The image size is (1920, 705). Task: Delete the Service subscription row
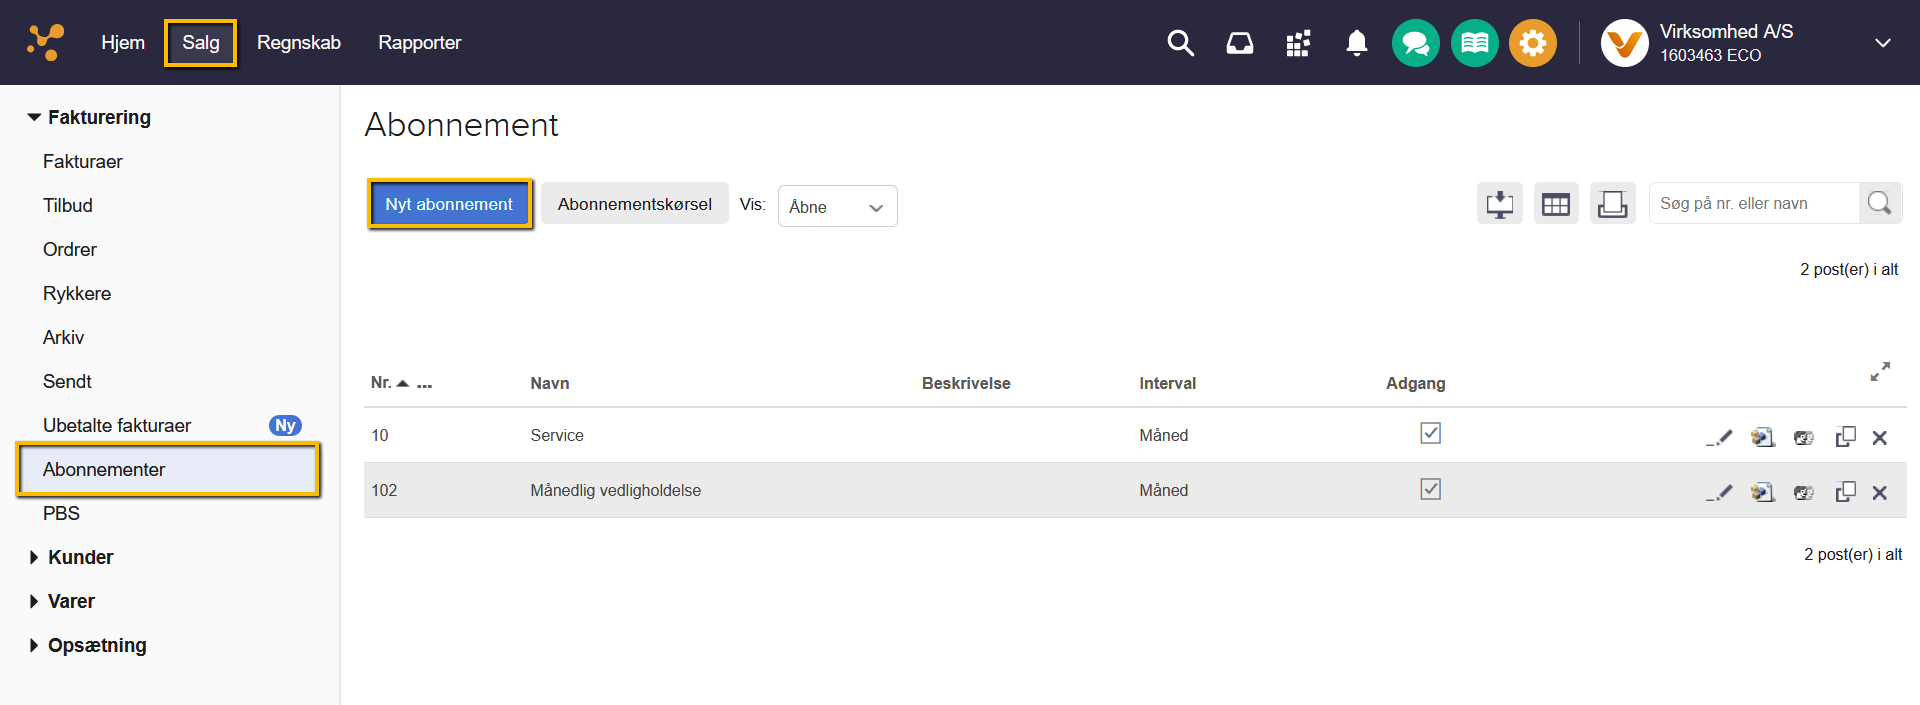click(x=1879, y=437)
